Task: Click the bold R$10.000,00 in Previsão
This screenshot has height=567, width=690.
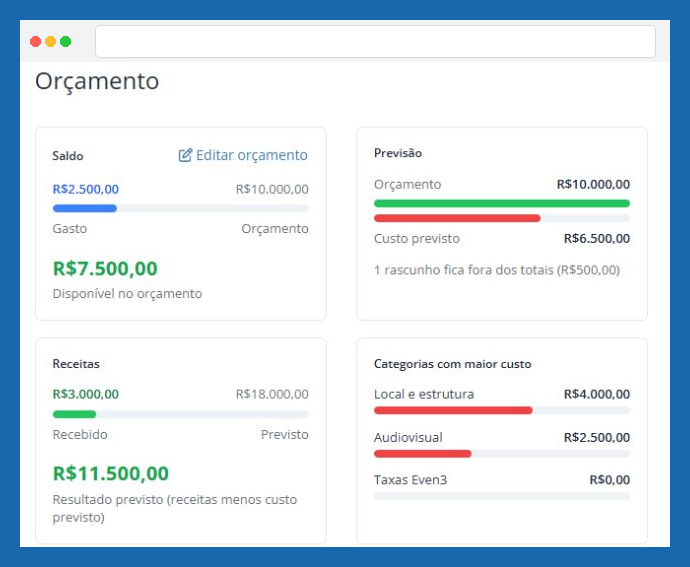Action: (593, 184)
